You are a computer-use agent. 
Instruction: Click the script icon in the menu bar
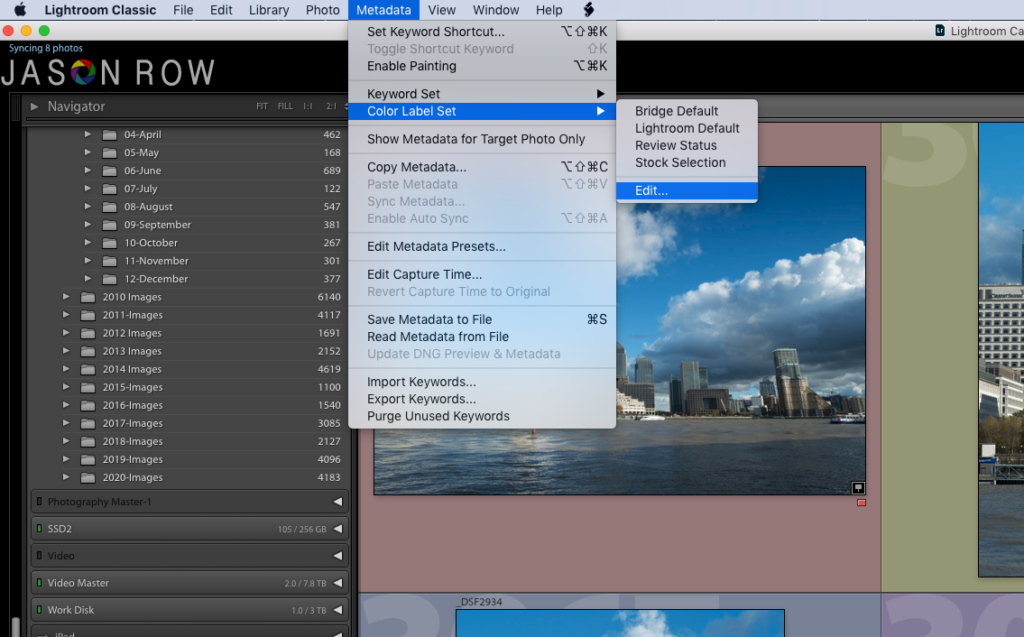[588, 10]
